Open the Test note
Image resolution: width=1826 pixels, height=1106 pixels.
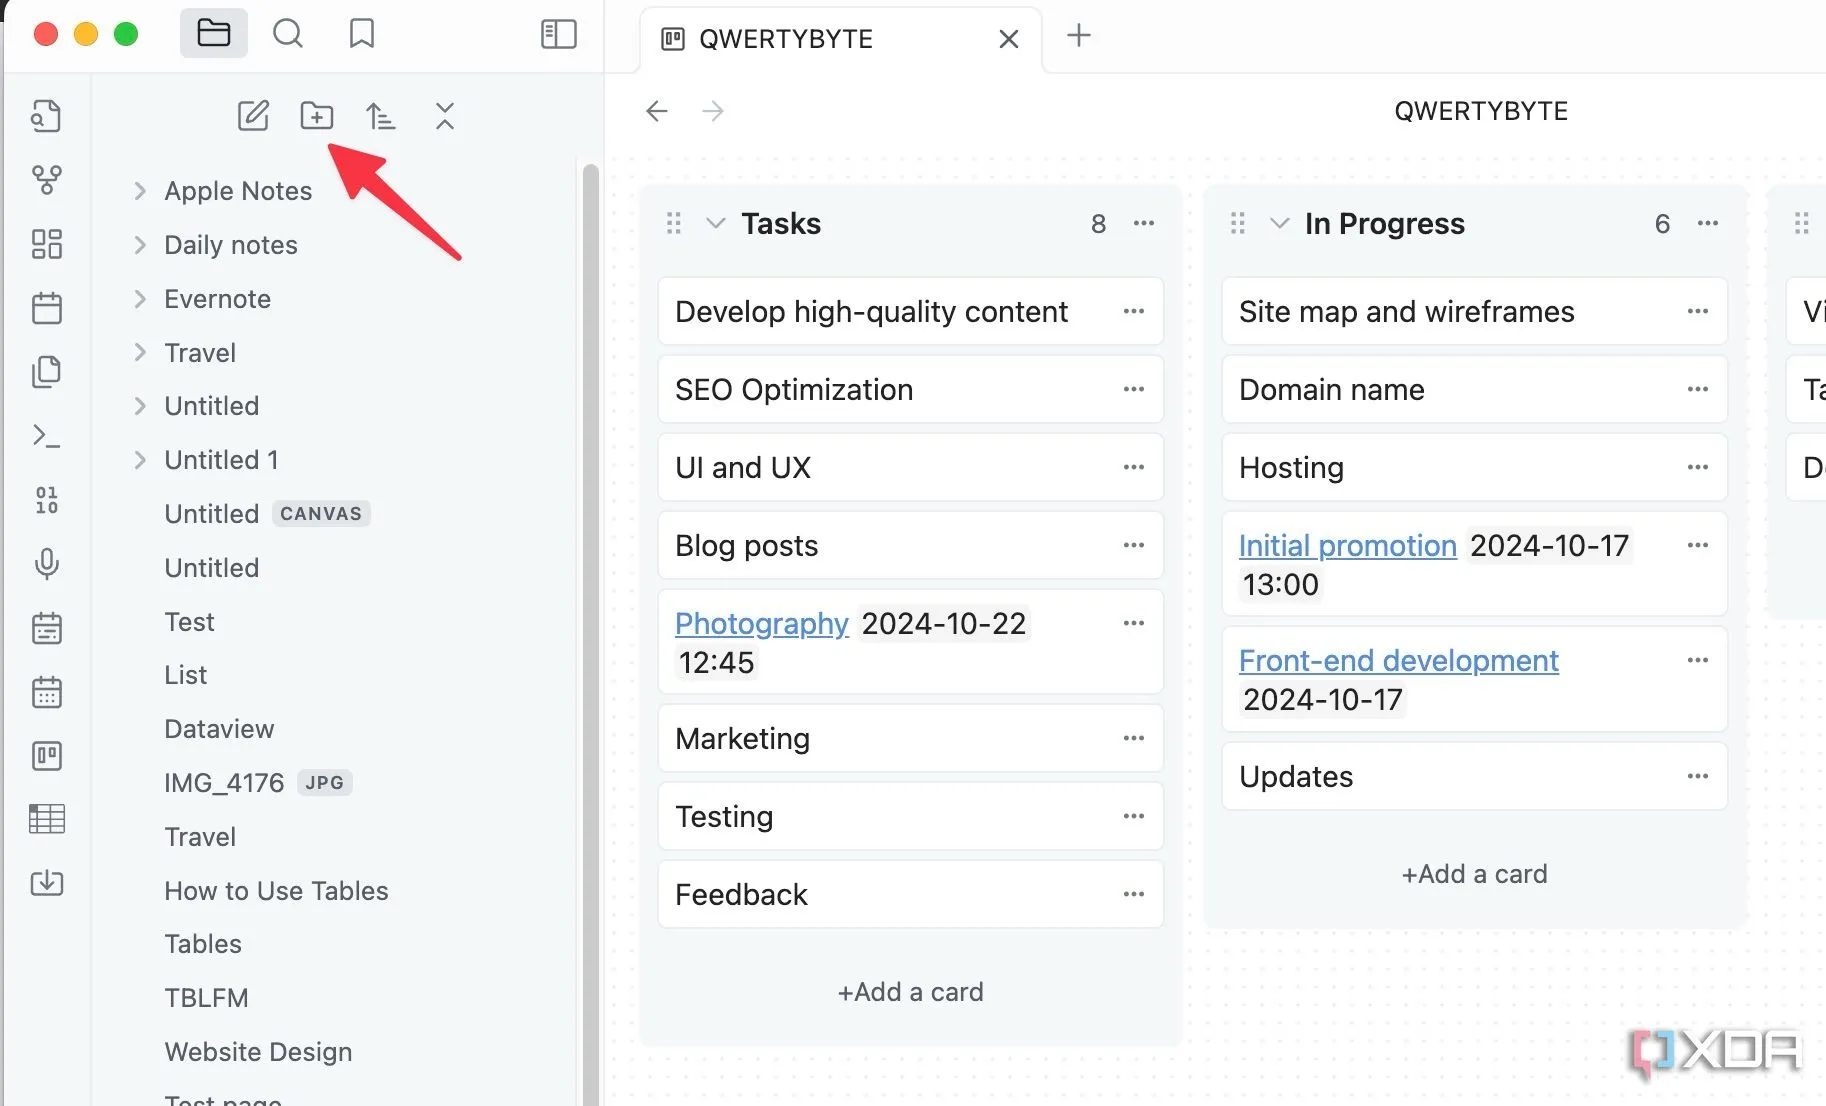point(189,622)
